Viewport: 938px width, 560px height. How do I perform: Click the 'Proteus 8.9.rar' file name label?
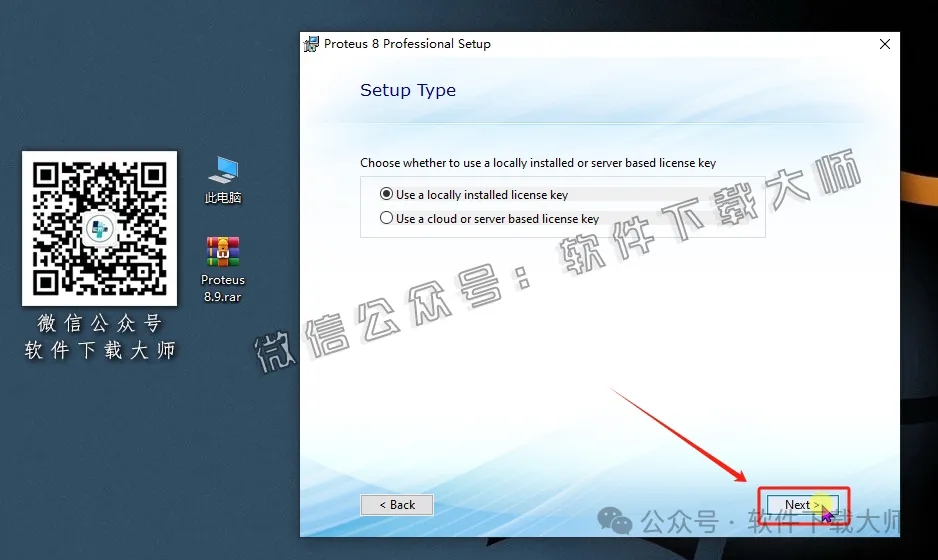coord(223,288)
